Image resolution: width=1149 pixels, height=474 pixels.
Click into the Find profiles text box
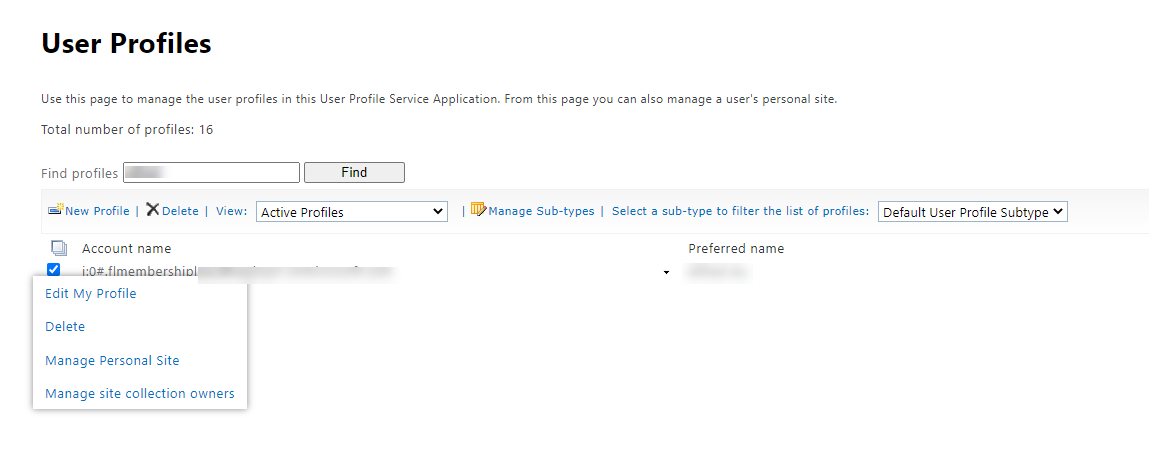pos(211,173)
